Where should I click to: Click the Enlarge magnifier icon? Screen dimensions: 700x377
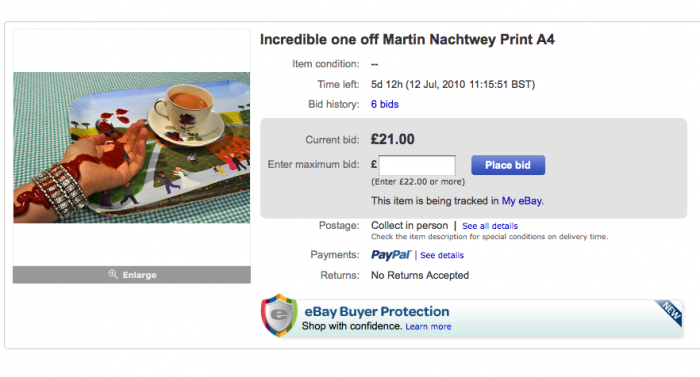[113, 274]
